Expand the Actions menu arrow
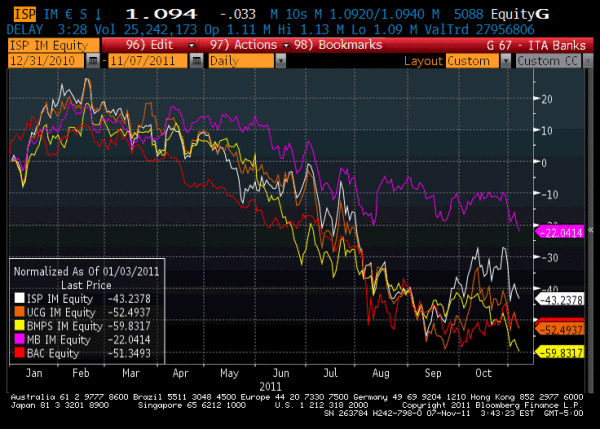 [x=285, y=46]
